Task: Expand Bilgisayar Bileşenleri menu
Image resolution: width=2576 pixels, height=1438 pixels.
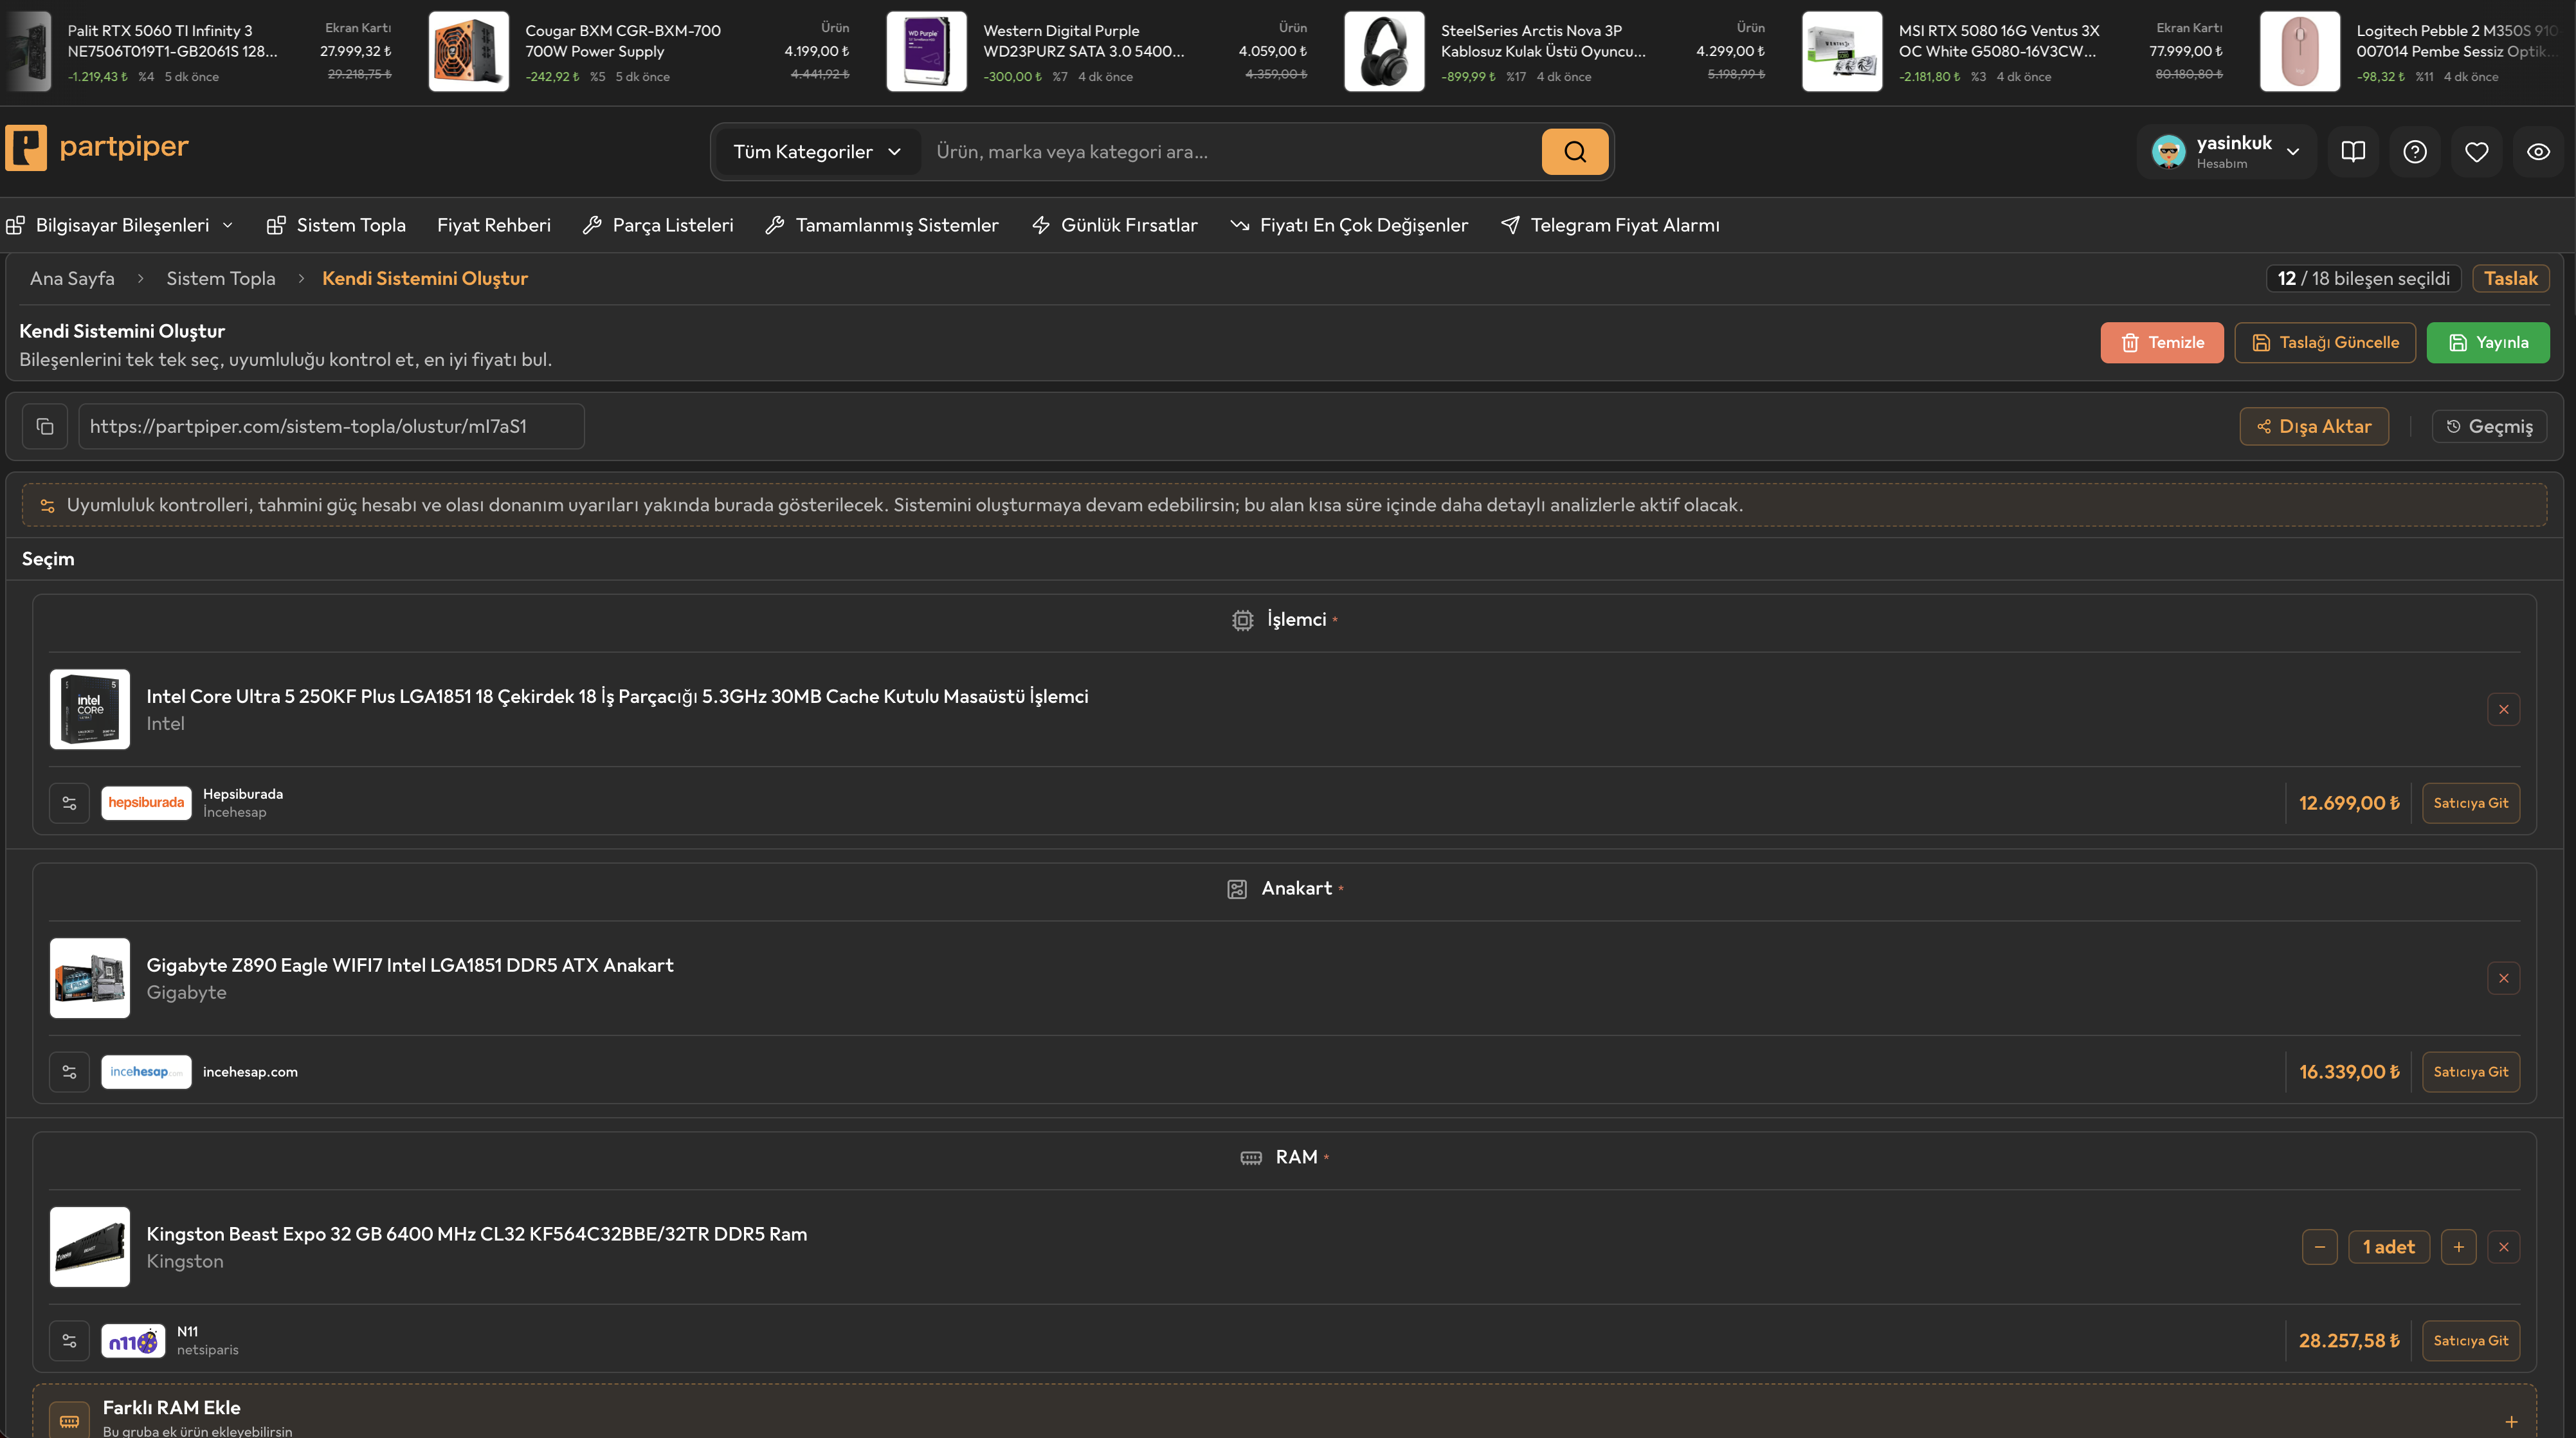Action: (x=120, y=225)
